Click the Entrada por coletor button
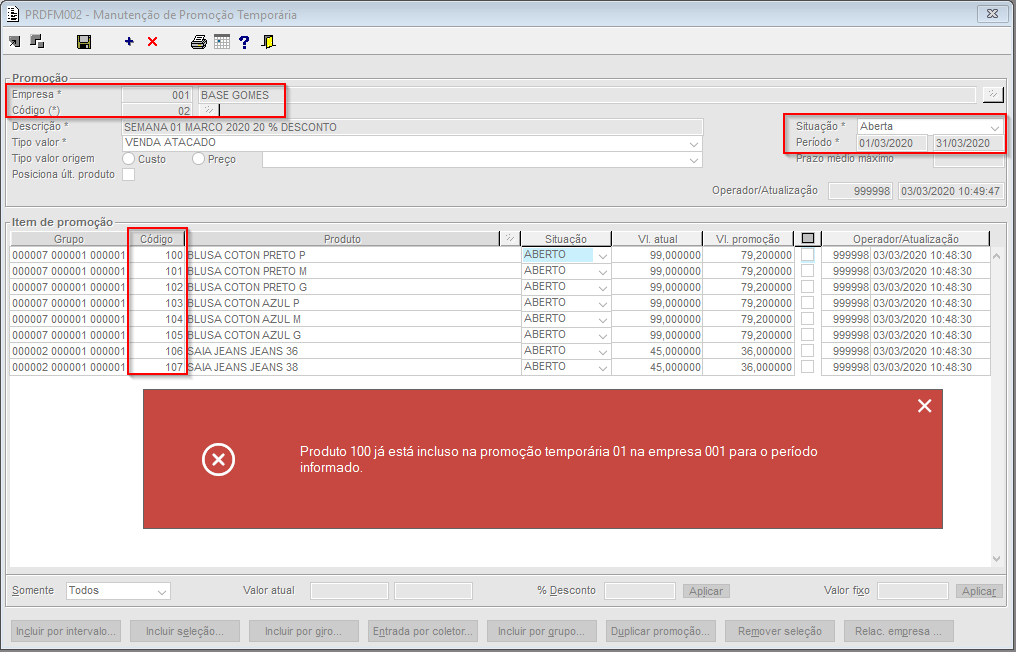 click(x=422, y=631)
